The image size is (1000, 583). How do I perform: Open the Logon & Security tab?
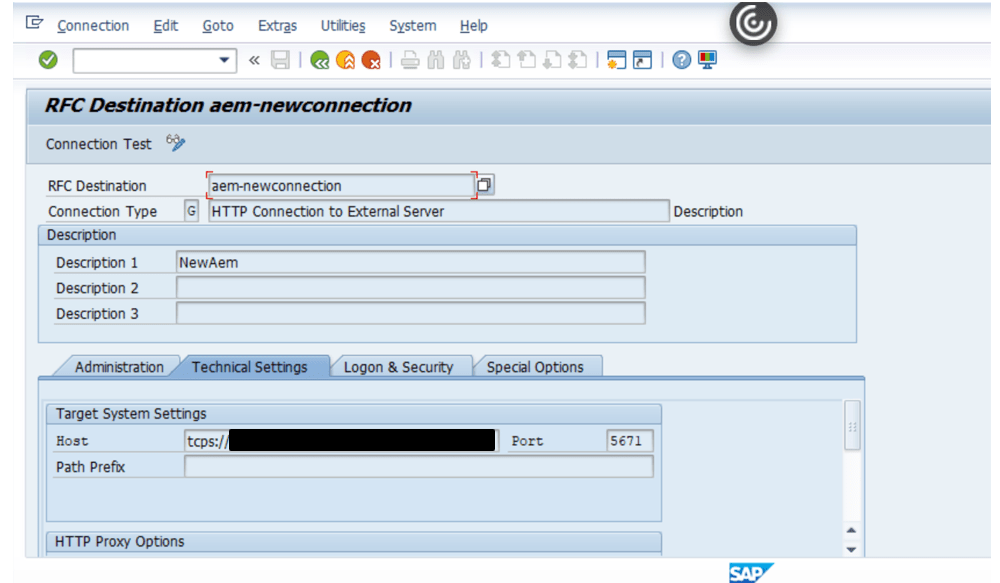coord(399,367)
